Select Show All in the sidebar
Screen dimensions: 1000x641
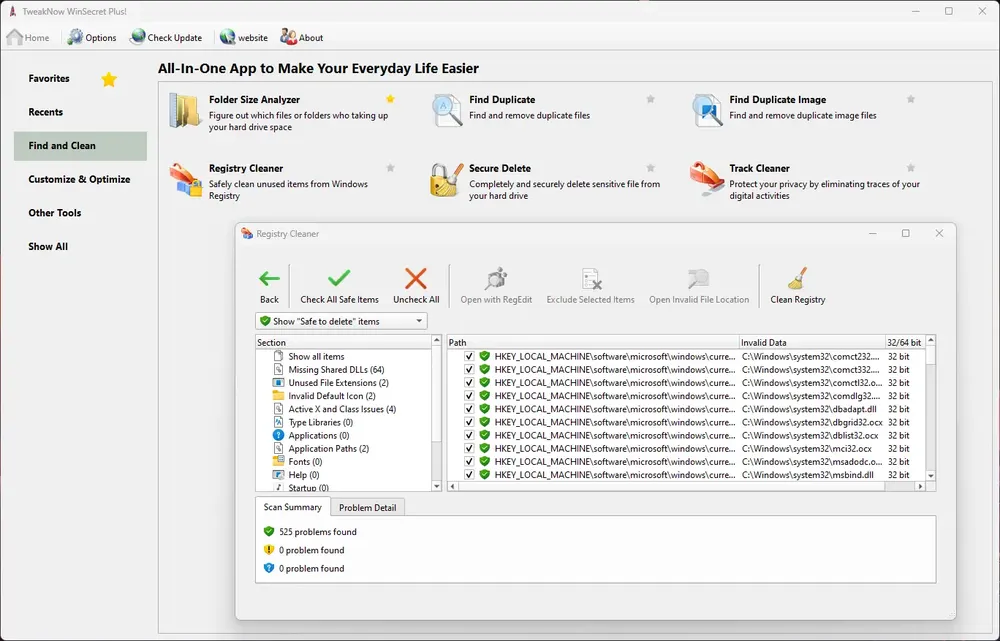point(80,247)
